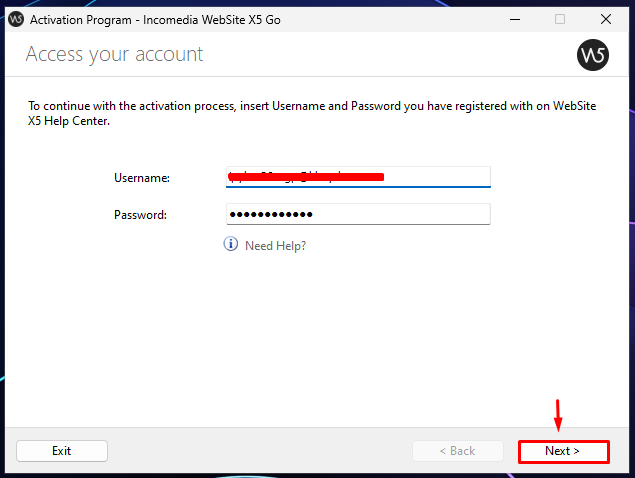
Task: Click the red arrow pointing at Next
Action: pyautogui.click(x=558, y=416)
